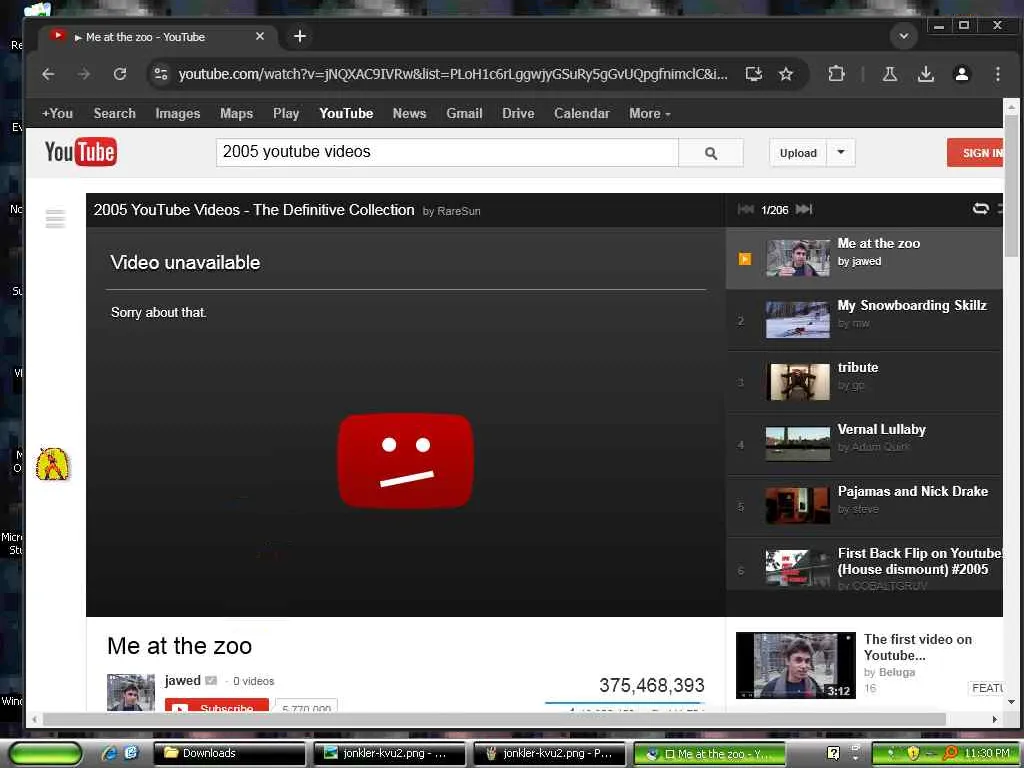The height and width of the screenshot is (768, 1024).
Task: Click jawed's channel avatar thumbnail
Action: coord(131,692)
